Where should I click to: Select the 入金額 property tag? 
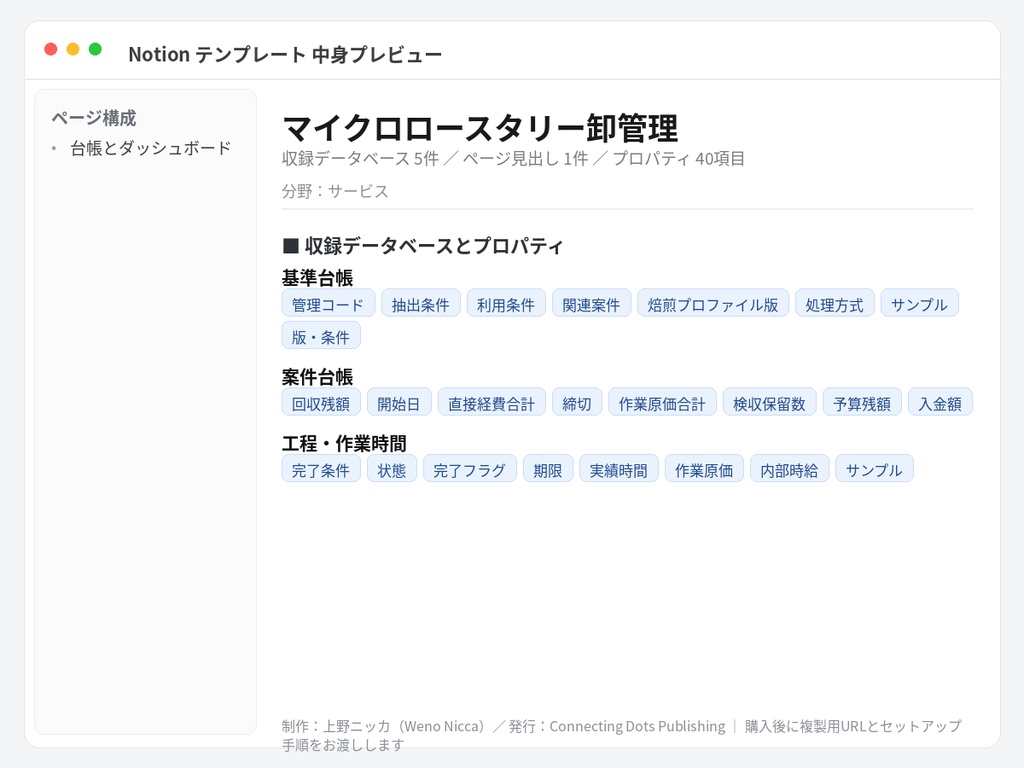(x=940, y=402)
